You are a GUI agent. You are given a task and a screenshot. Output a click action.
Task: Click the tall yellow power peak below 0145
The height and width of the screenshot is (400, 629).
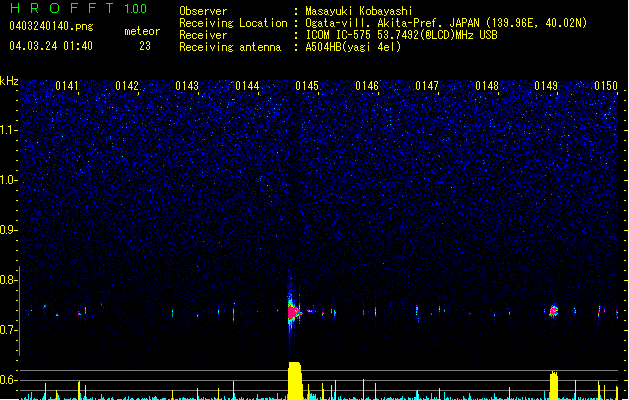pyautogui.click(x=295, y=381)
